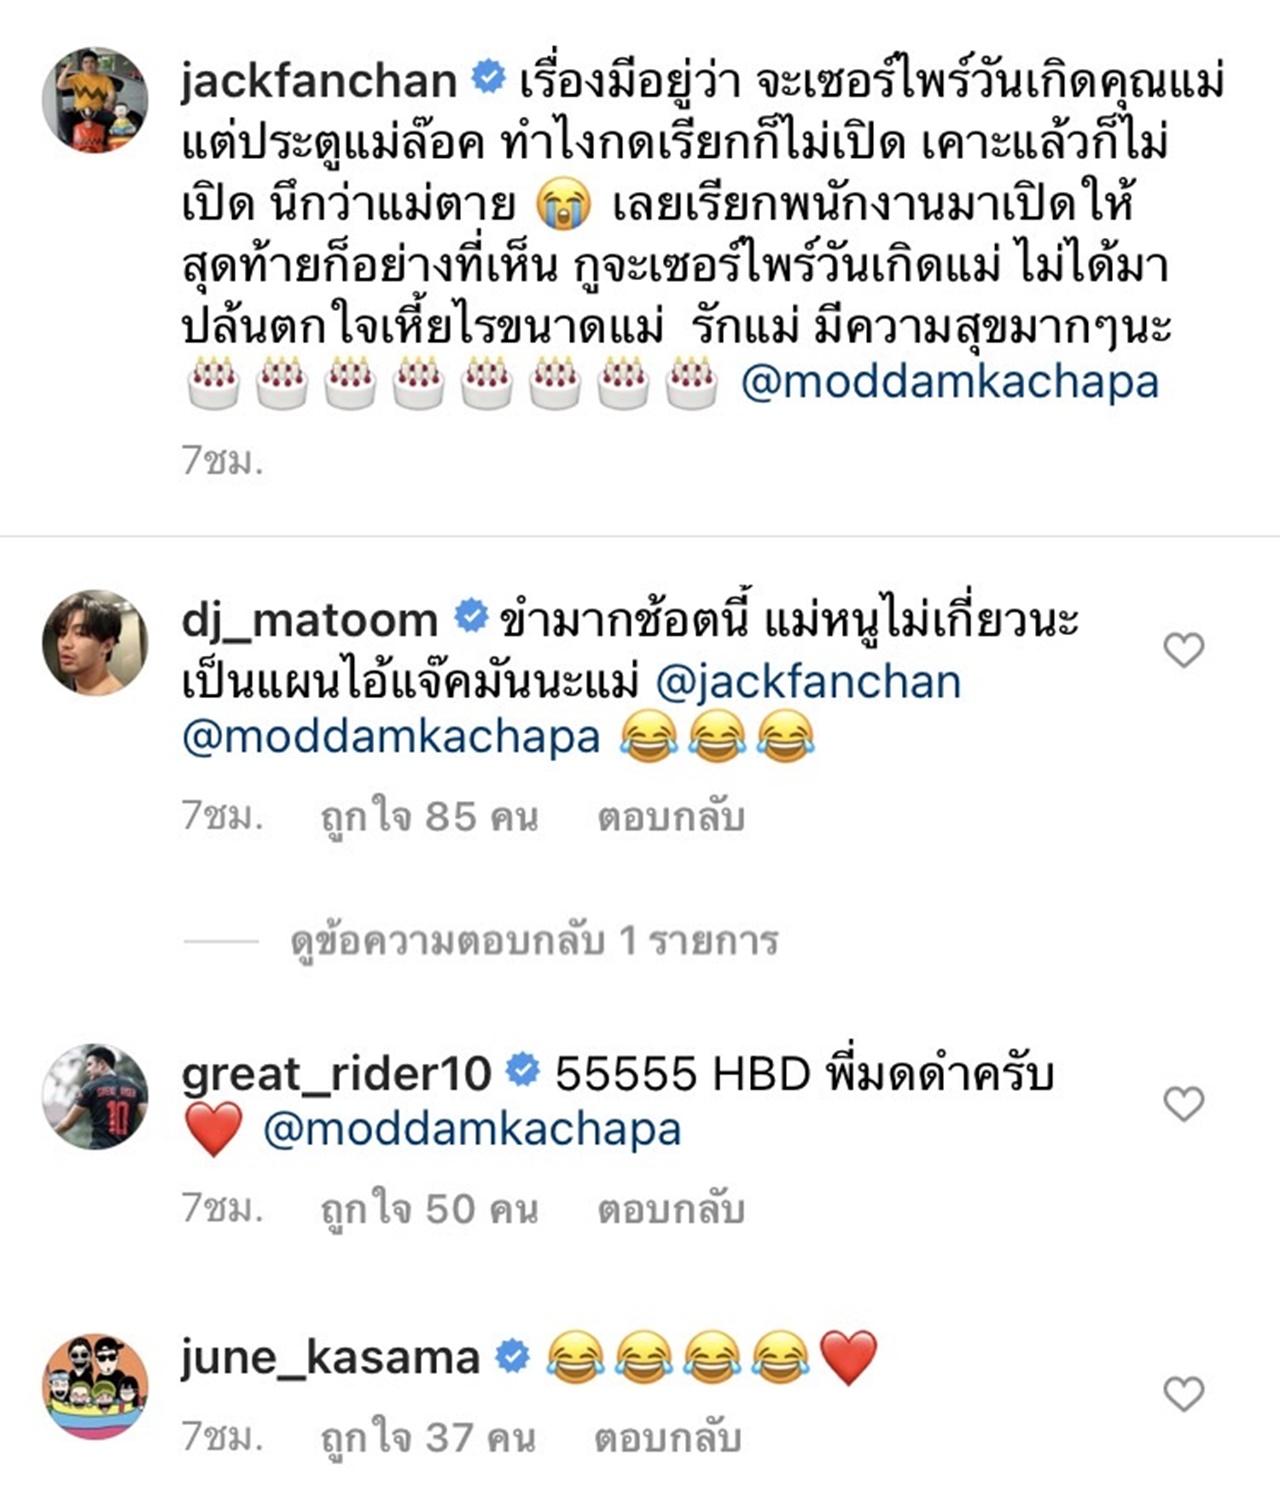Click the verified badge next to jackfanchan
The width and height of the screenshot is (1280, 1505).
click(488, 77)
